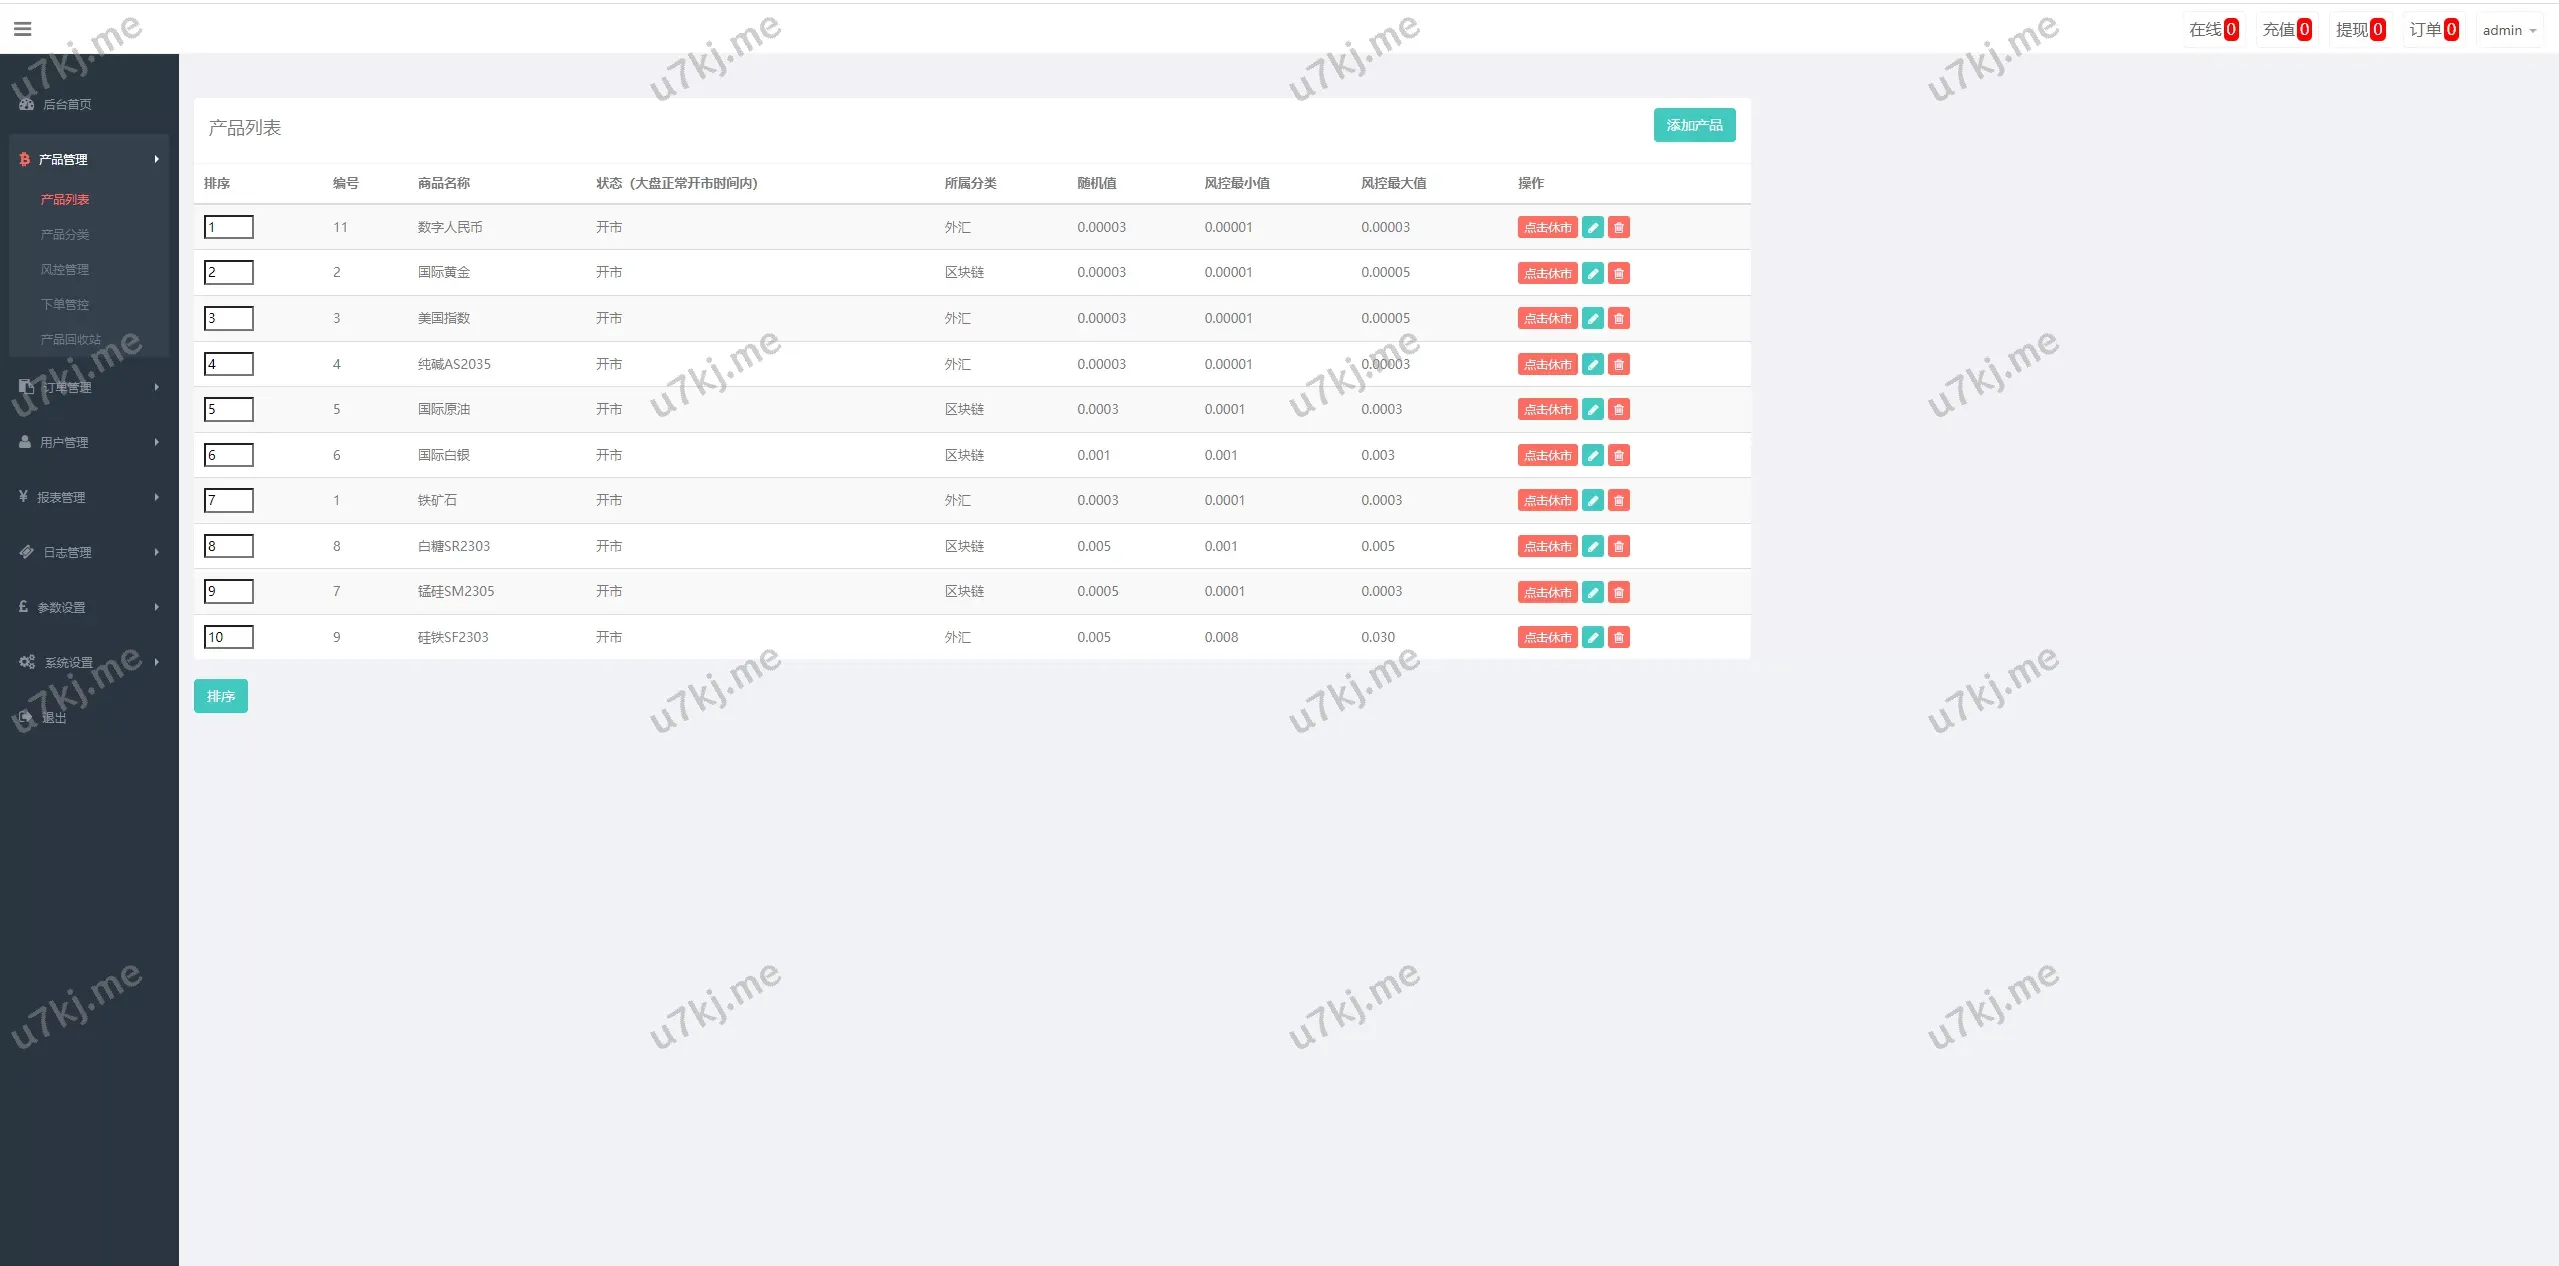
Task: Click edit icon for 纯碱AS2035 row
Action: pos(1593,365)
